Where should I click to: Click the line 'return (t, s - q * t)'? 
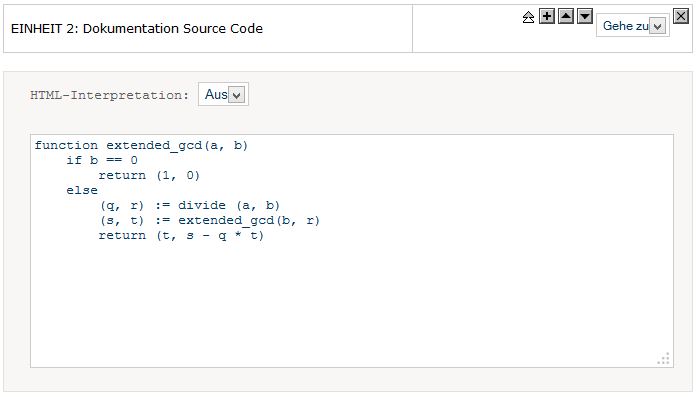[x=181, y=236]
